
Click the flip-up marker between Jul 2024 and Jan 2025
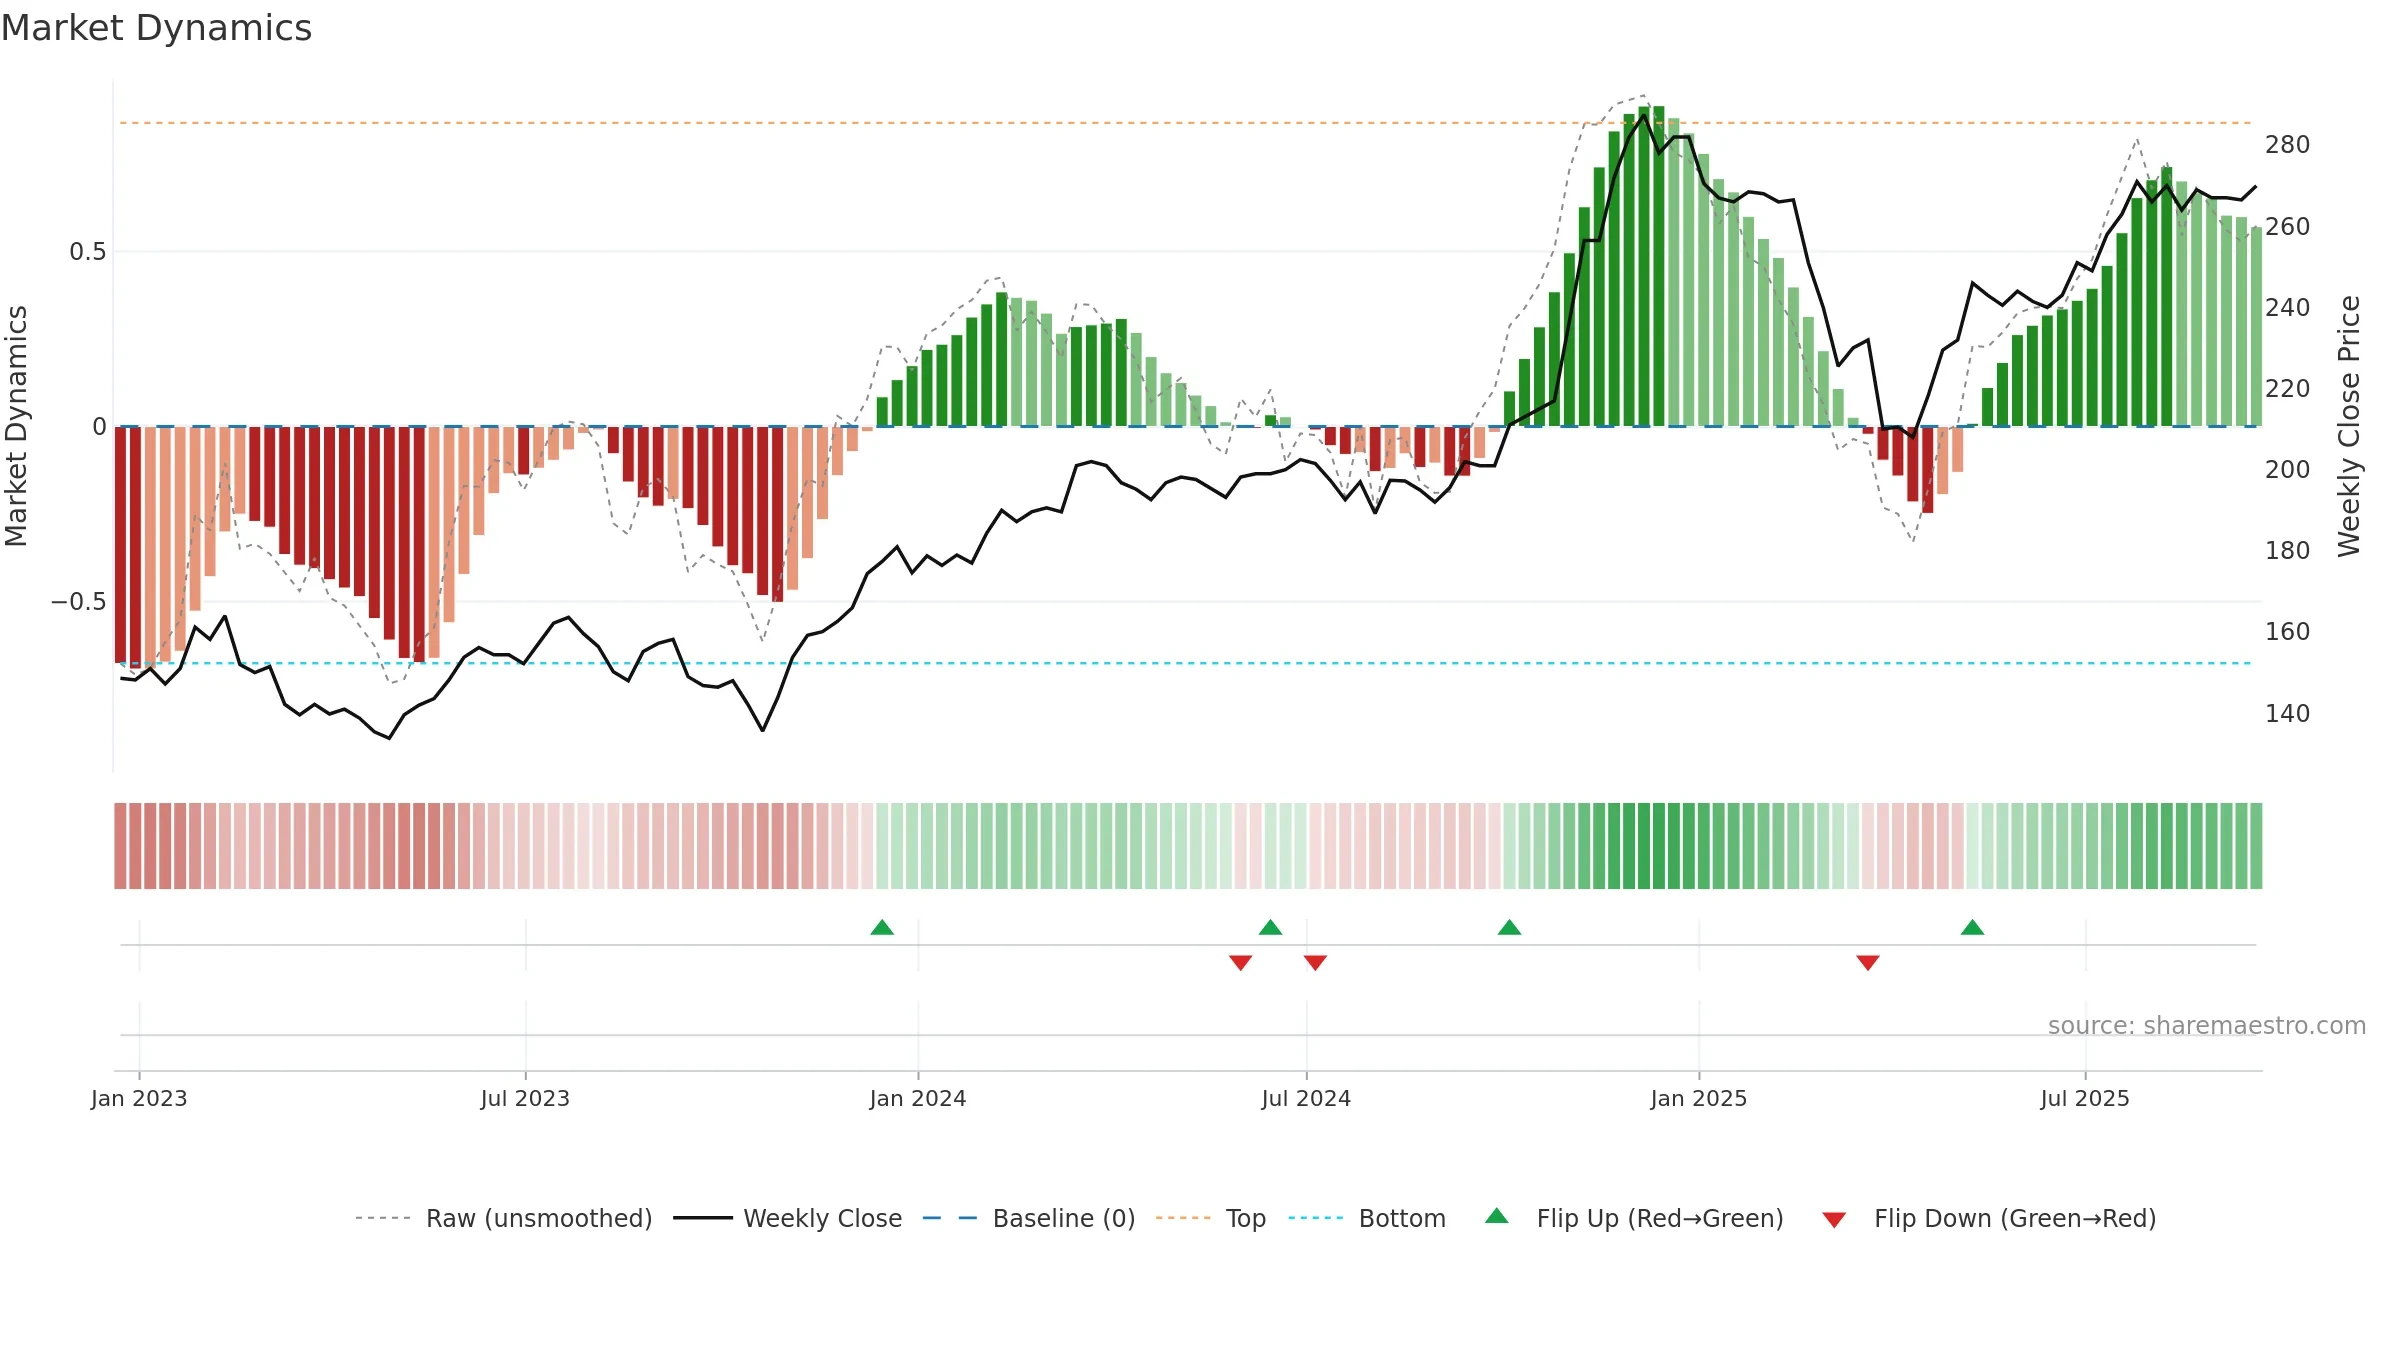(1509, 927)
